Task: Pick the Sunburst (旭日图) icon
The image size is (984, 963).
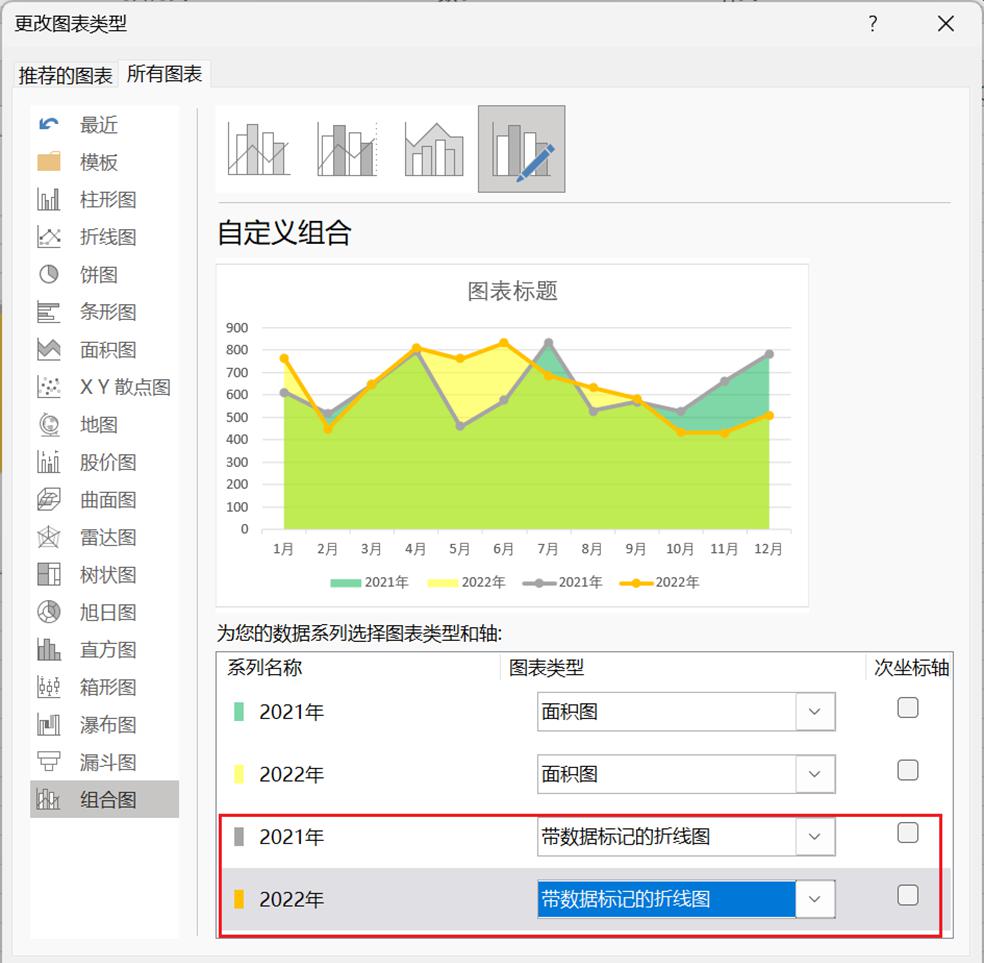Action: (49, 612)
